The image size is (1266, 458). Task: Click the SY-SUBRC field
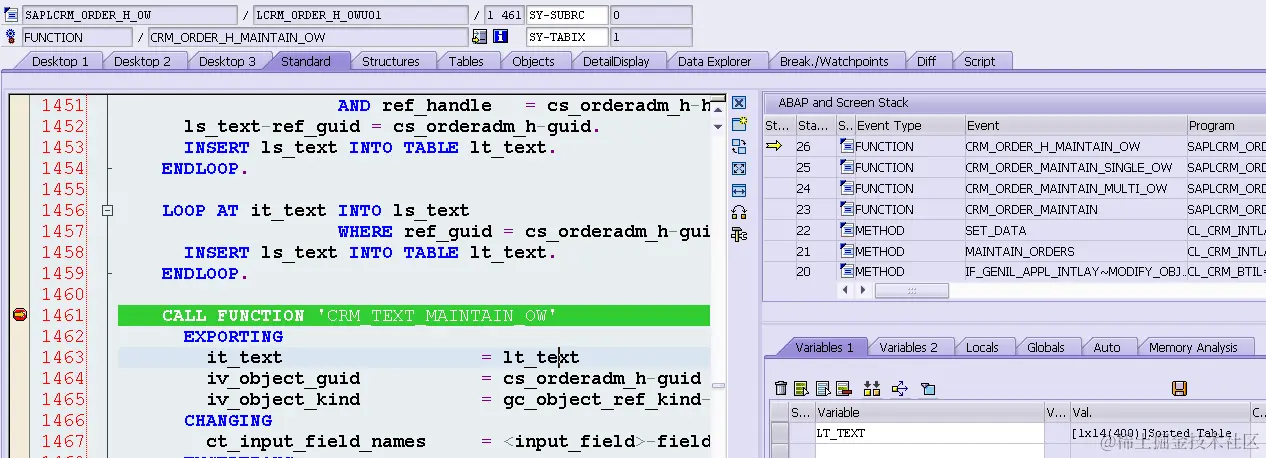tap(567, 15)
